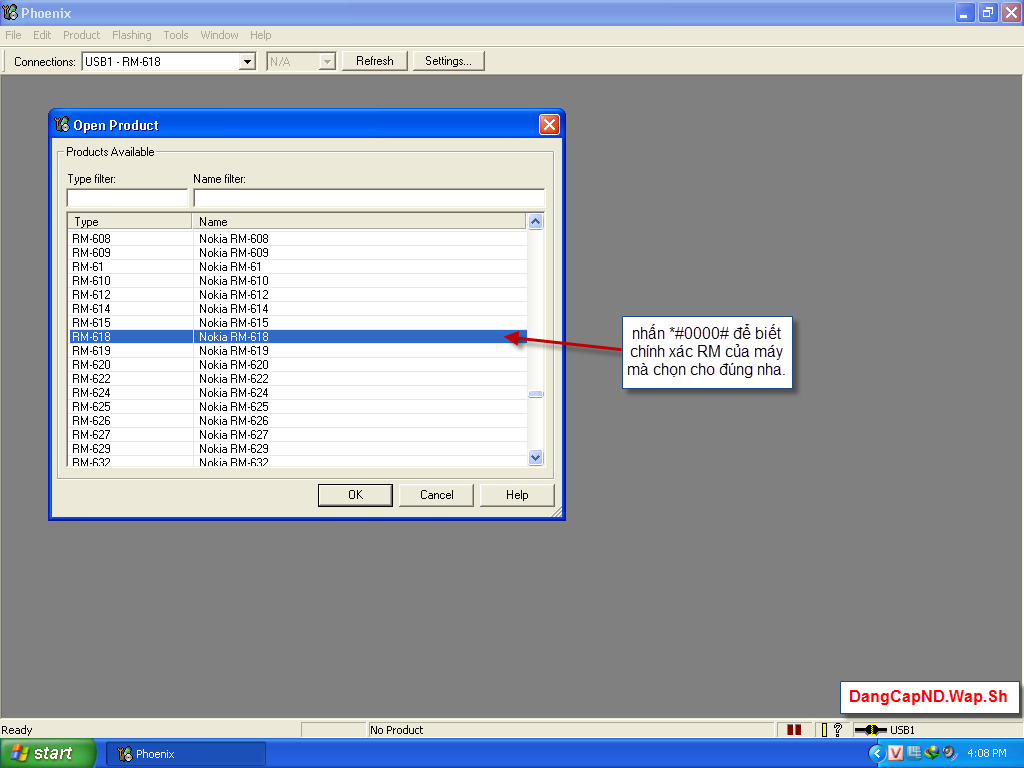Screen dimensions: 1024x768
Task: Select the RM-619 row
Action: click(298, 351)
